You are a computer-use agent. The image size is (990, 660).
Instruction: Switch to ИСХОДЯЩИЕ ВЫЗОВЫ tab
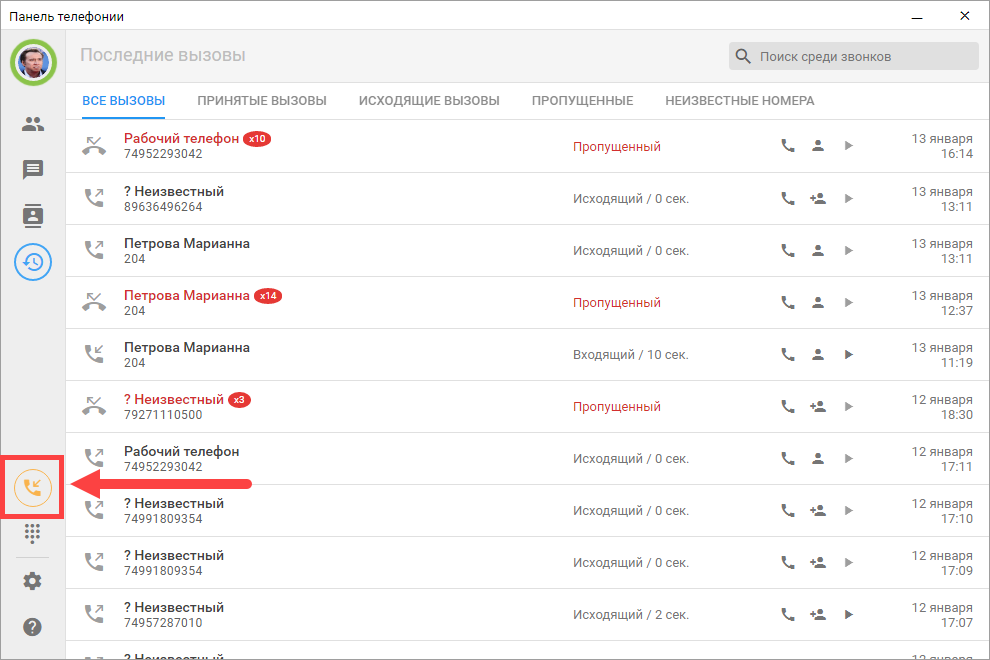(x=429, y=101)
